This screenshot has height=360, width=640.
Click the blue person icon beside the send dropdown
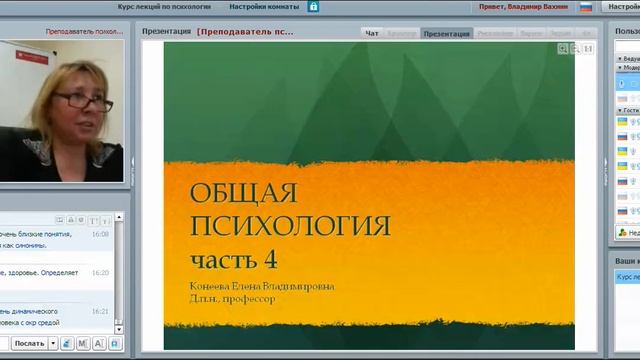coord(67,344)
